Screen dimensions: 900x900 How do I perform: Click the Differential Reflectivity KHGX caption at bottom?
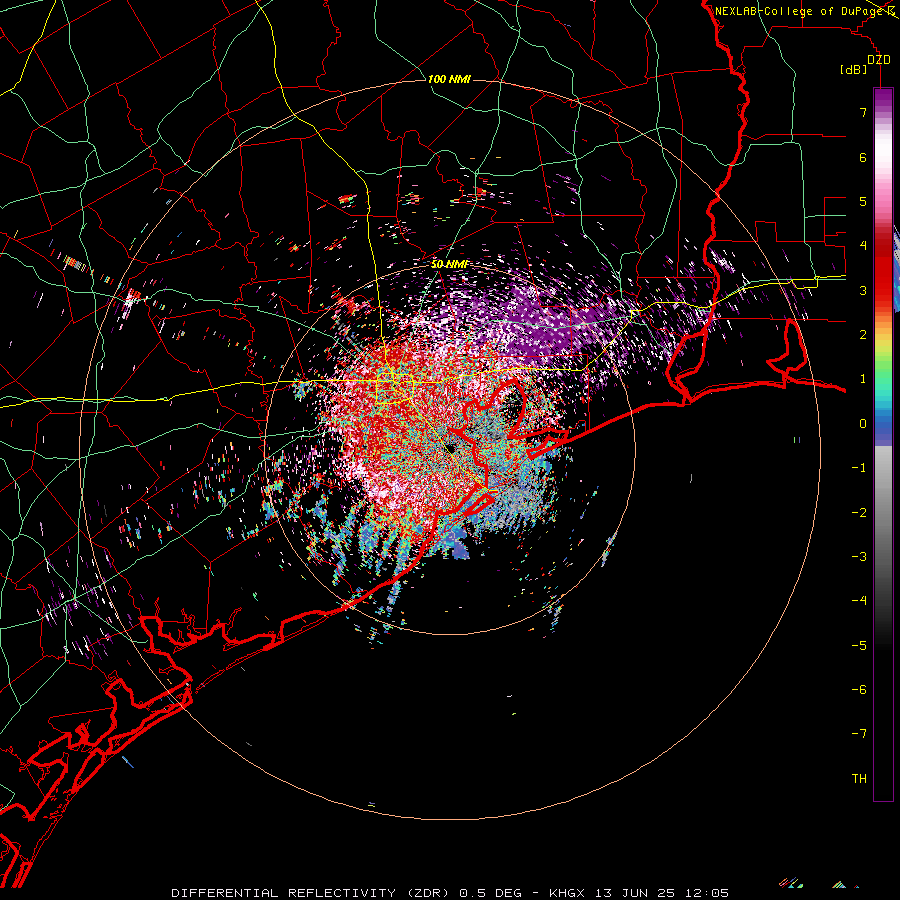[x=450, y=893]
